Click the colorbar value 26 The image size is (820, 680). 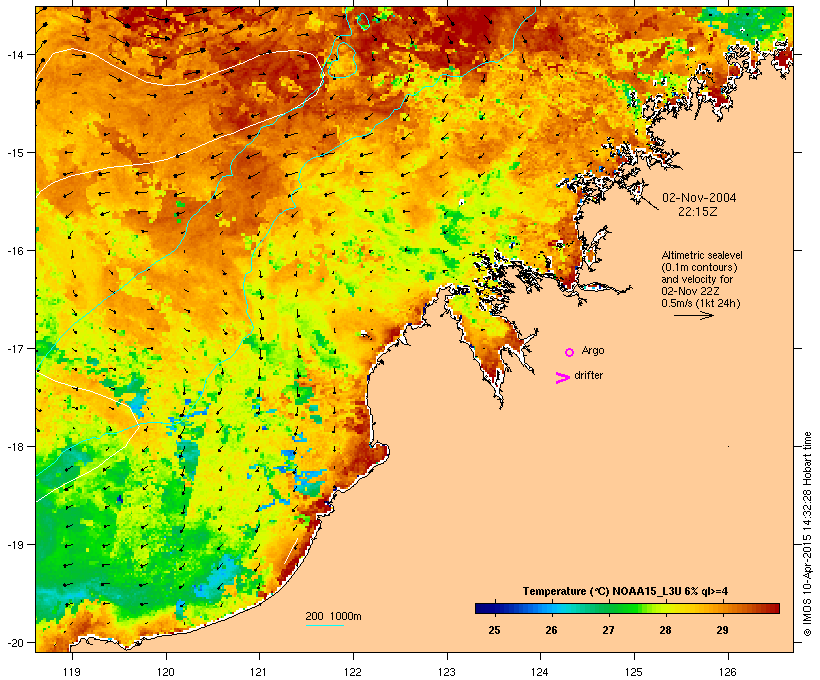tap(551, 630)
